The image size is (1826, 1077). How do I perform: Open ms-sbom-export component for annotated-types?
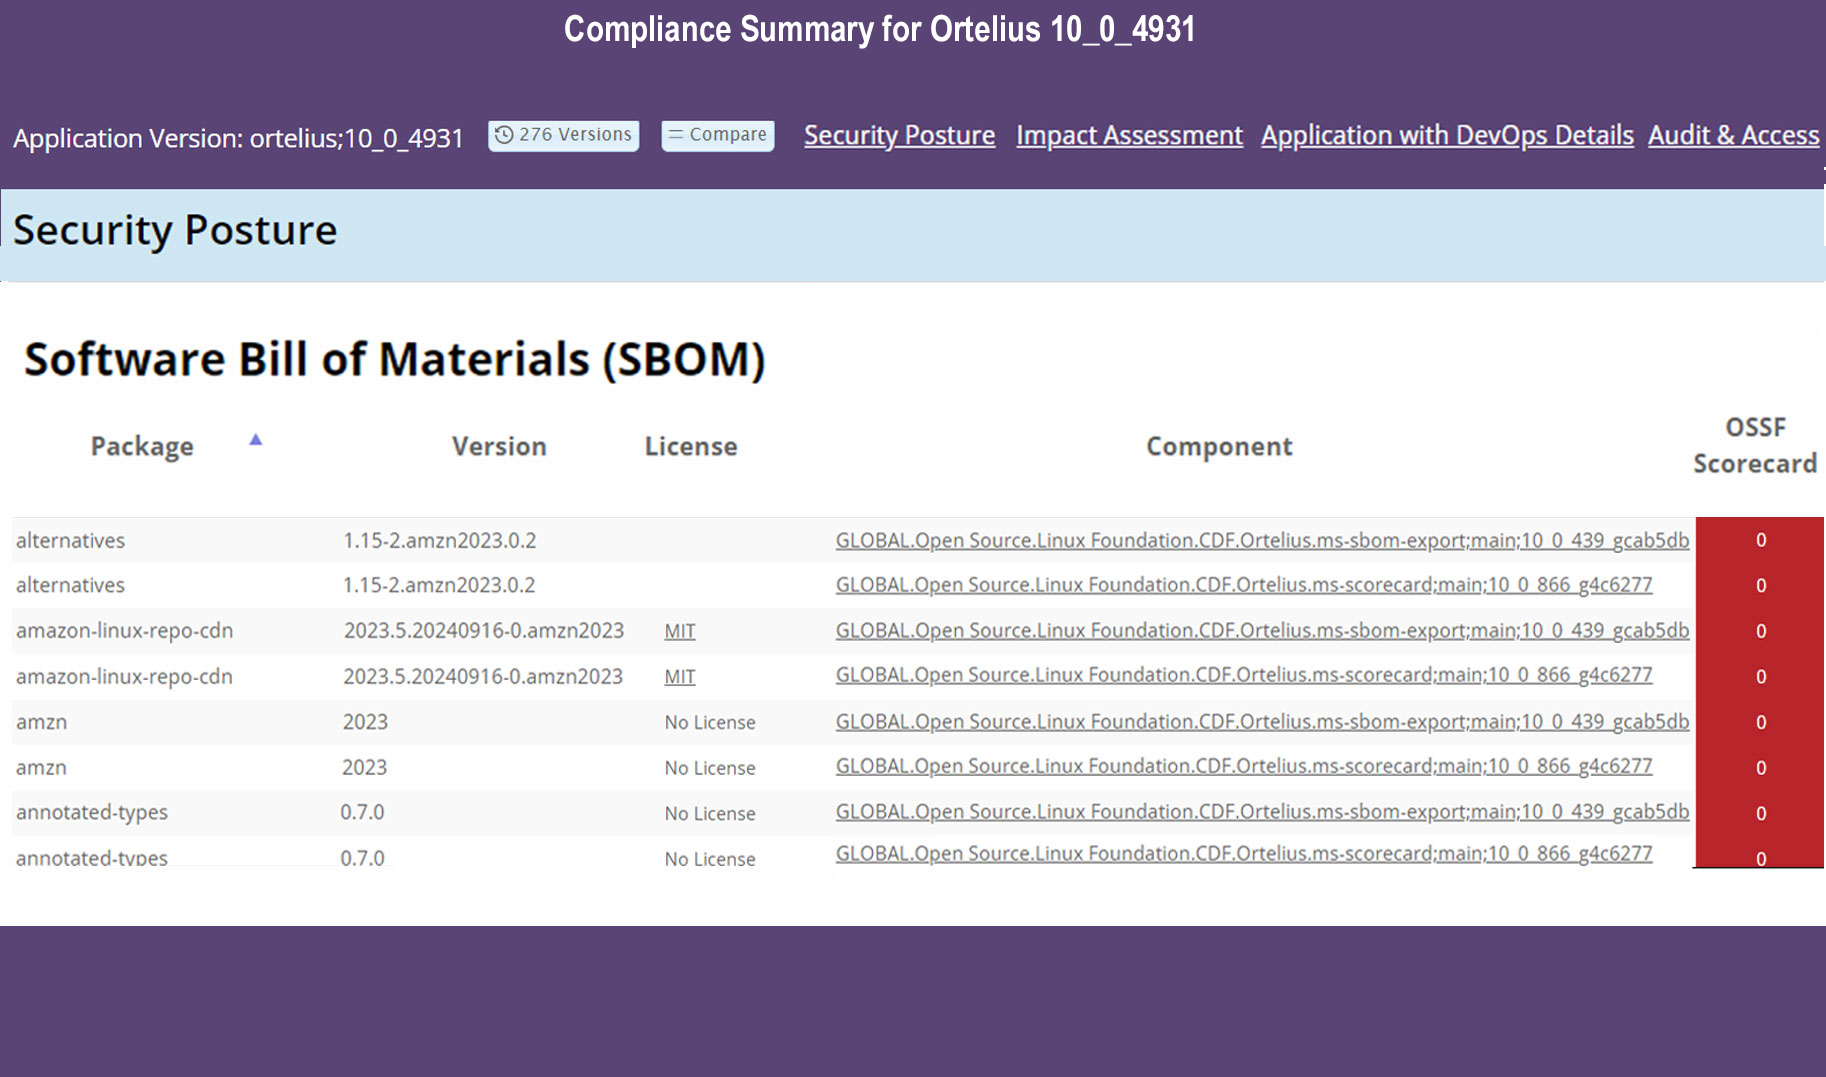point(1262,812)
